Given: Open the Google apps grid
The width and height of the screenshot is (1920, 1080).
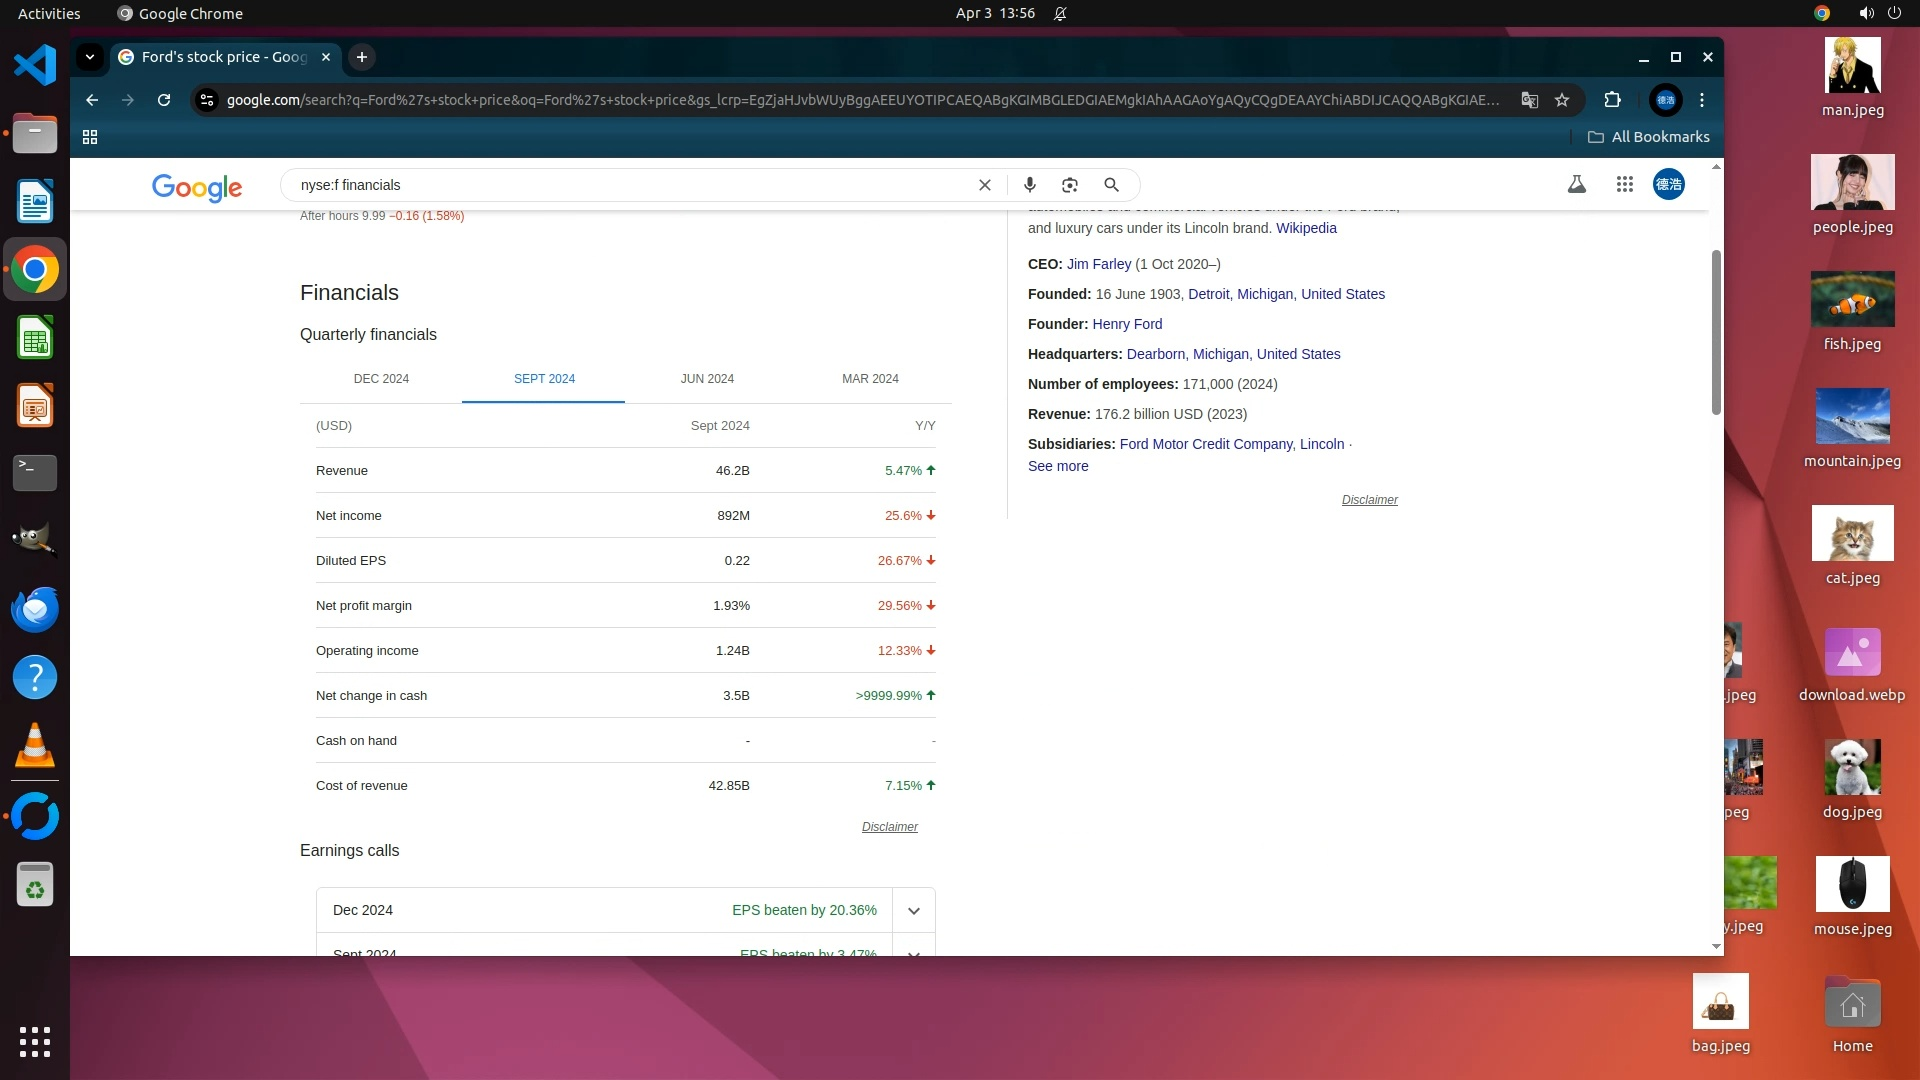Looking at the screenshot, I should [x=1624, y=185].
